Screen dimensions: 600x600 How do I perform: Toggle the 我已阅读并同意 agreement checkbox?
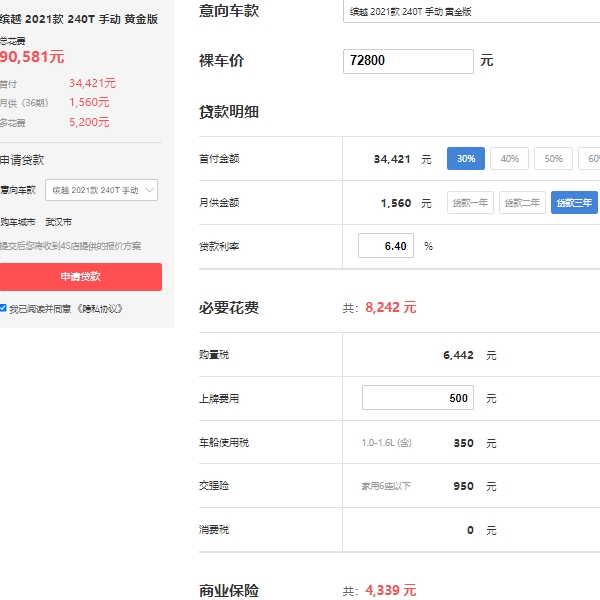tap(4, 308)
